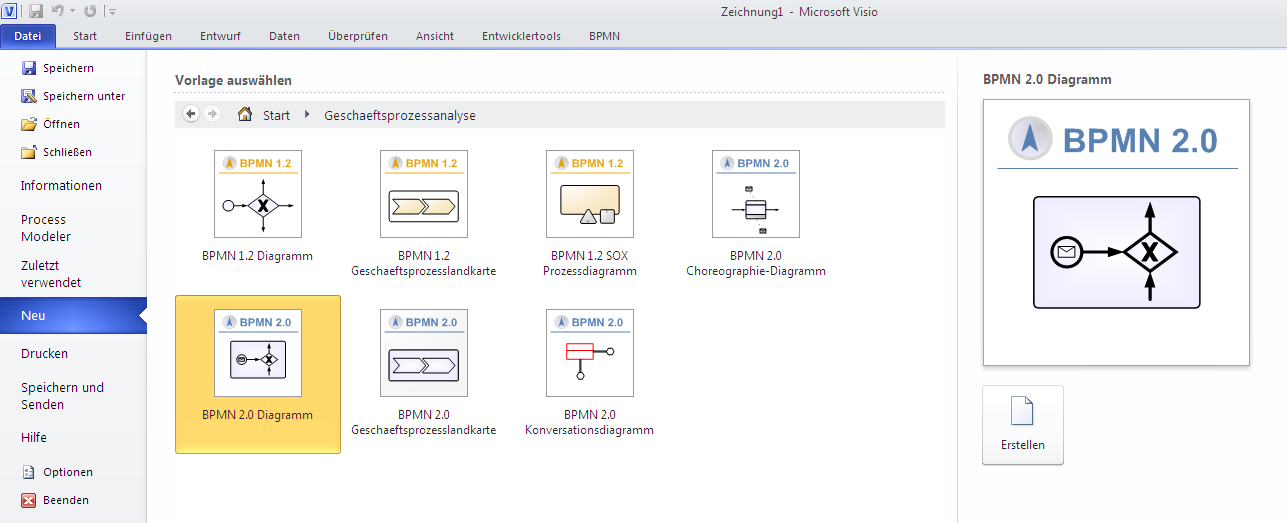The width and height of the screenshot is (1287, 523).
Task: Click the 'BPMN 1.2 Diagramm' label text
Action: 257,256
